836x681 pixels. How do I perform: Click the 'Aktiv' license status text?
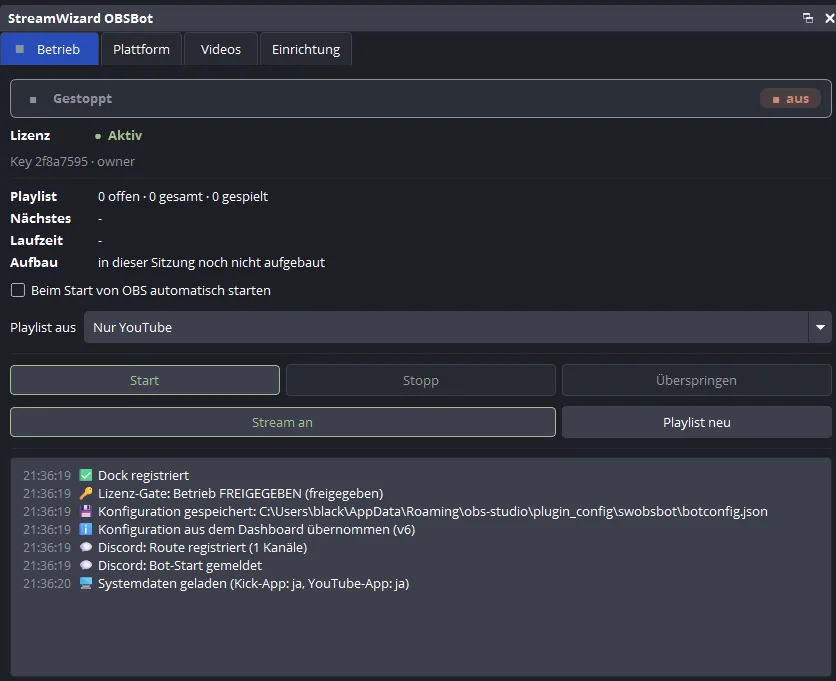tap(125, 135)
